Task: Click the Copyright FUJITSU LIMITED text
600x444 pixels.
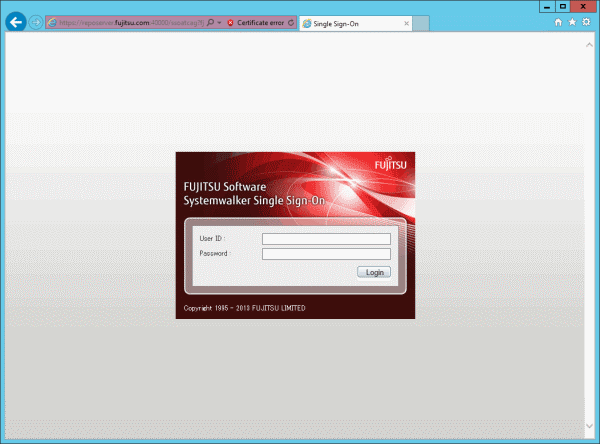Action: (x=244, y=308)
